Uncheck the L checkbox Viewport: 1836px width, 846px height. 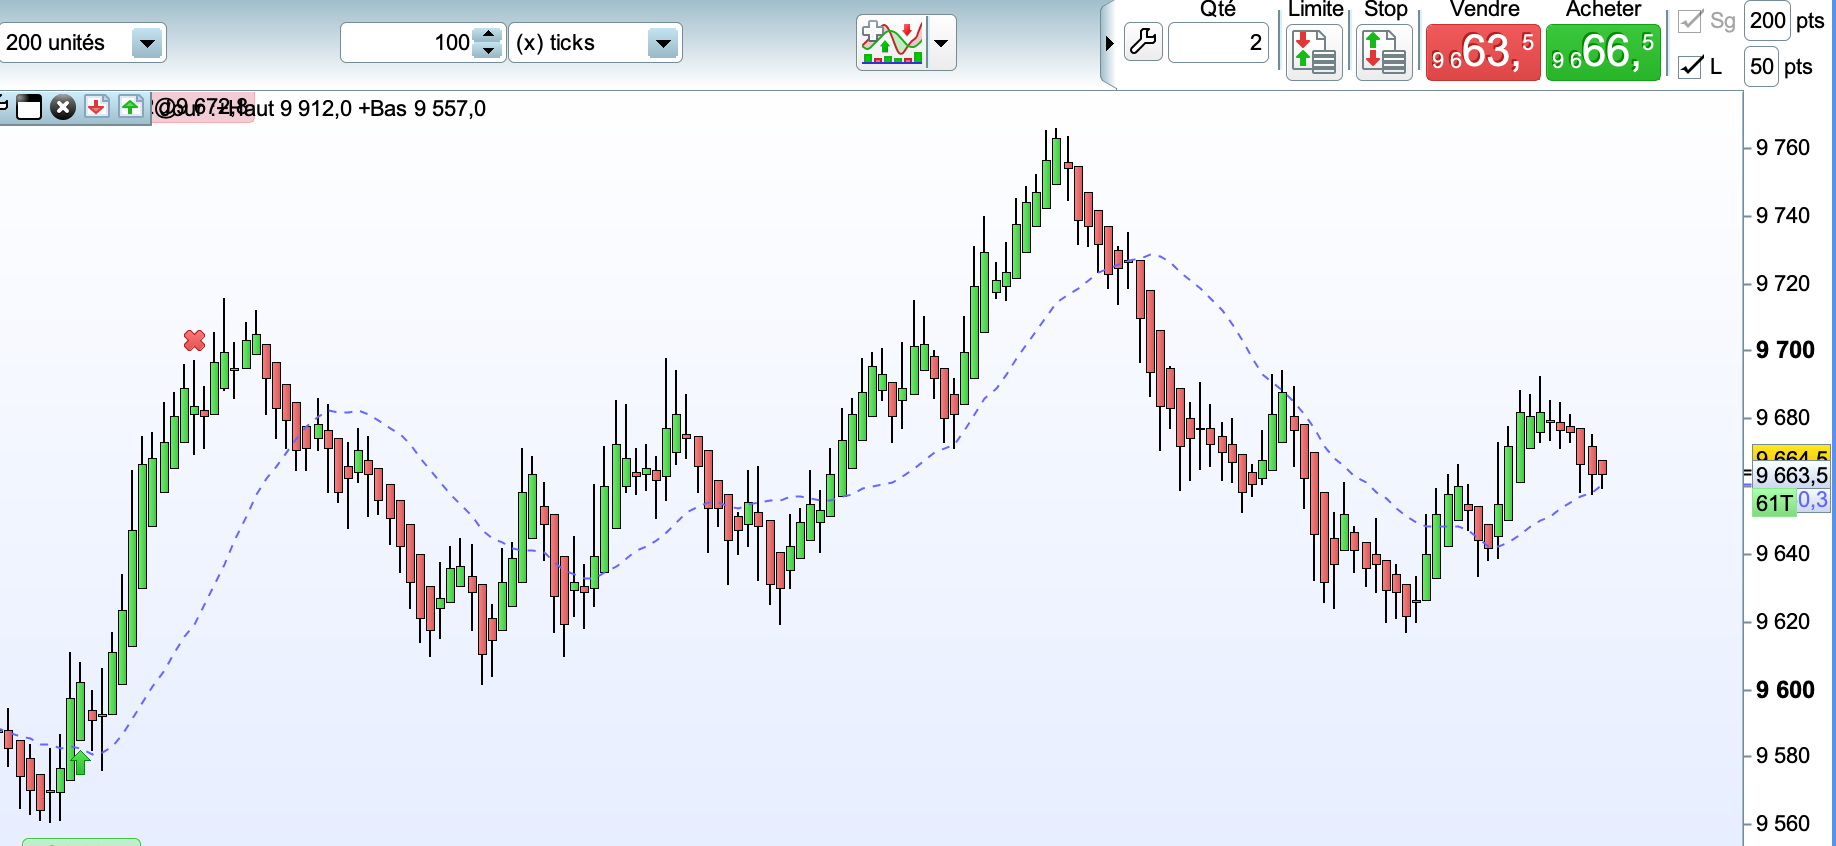[x=1690, y=67]
